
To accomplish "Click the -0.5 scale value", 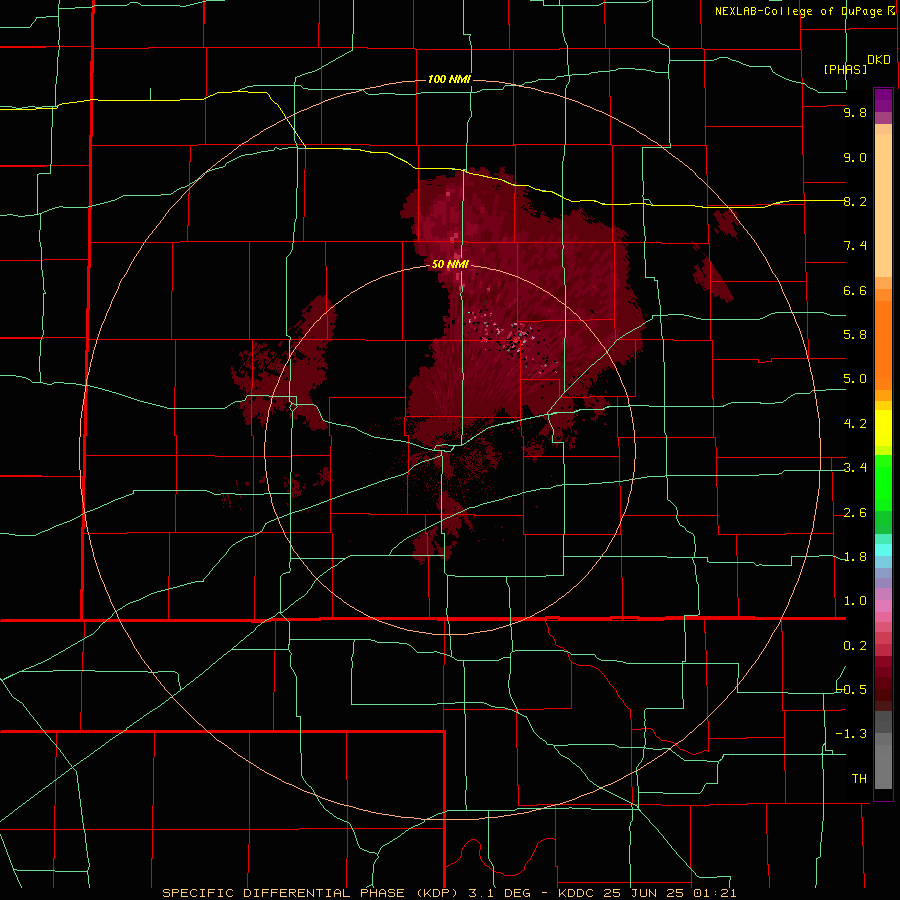I will pos(852,690).
